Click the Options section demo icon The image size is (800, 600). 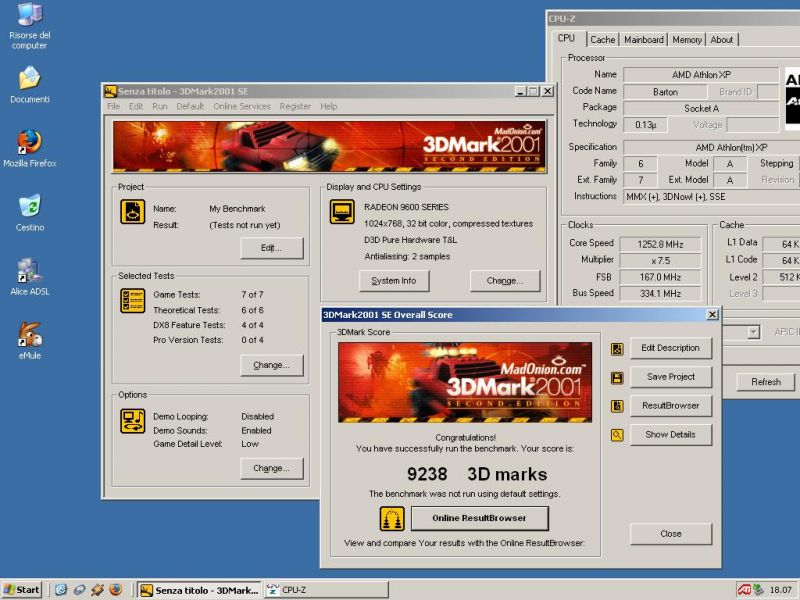coord(133,421)
